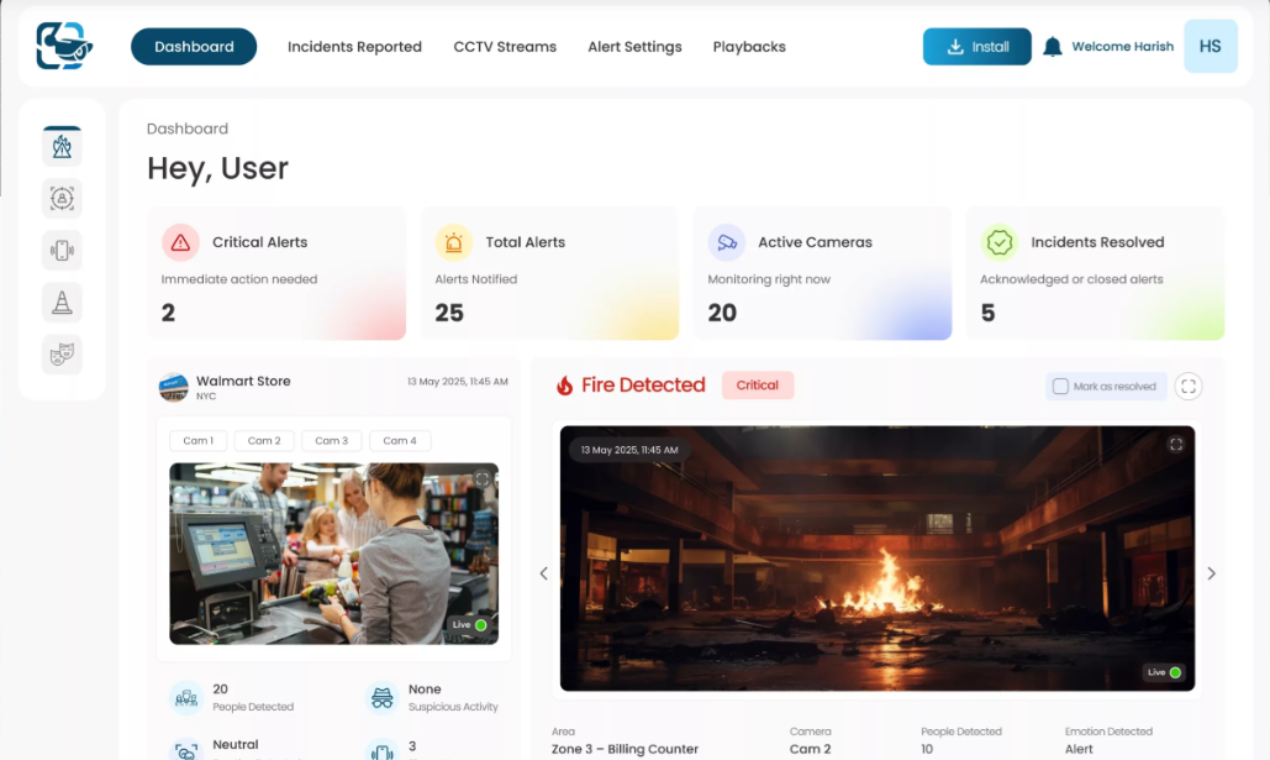The width and height of the screenshot is (1270, 760).
Task: Open the face recognition sidebar icon
Action: tap(62, 199)
